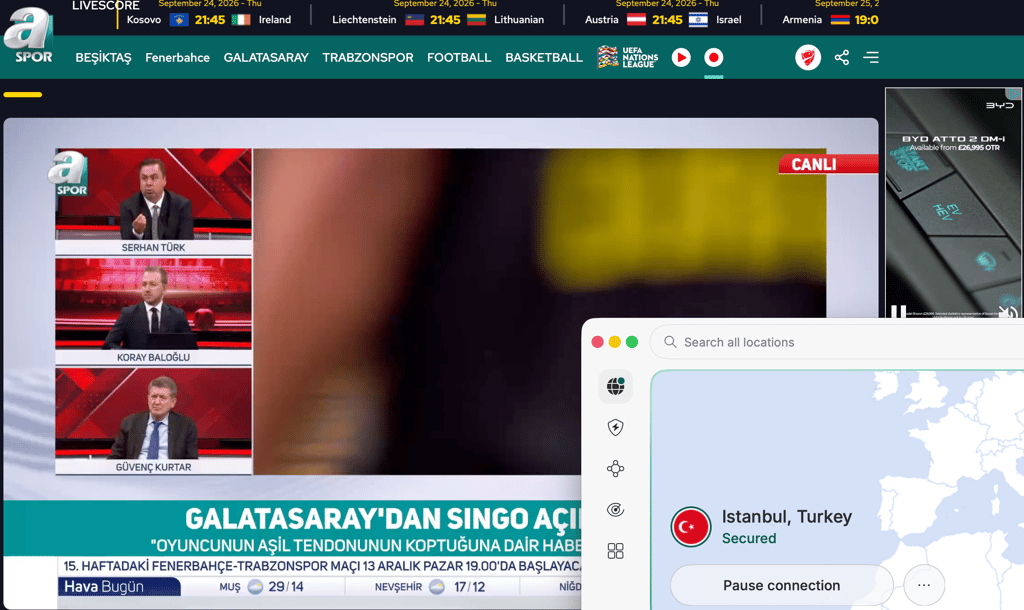Click the share icon in the navbar
The height and width of the screenshot is (610, 1024).
pos(842,57)
